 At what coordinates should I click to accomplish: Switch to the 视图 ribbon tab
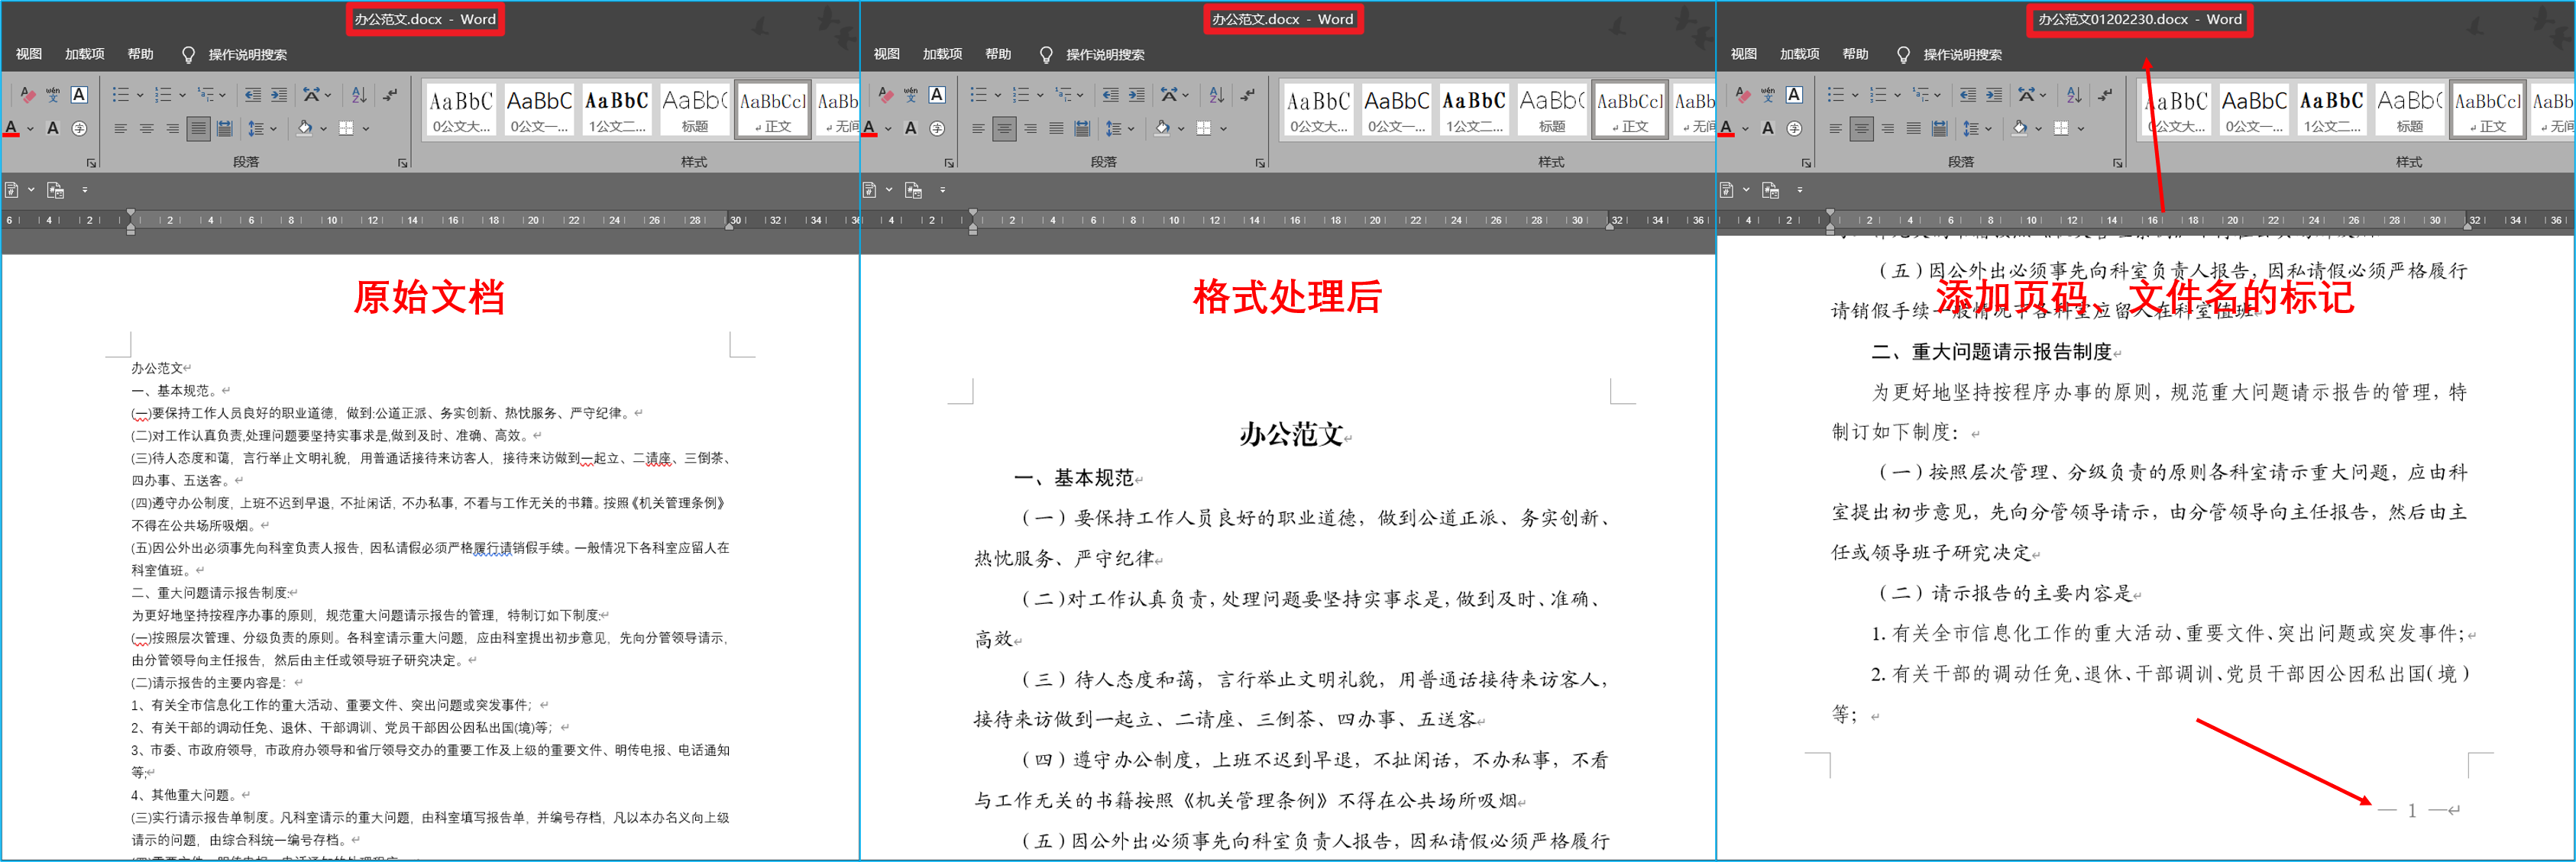coord(29,55)
